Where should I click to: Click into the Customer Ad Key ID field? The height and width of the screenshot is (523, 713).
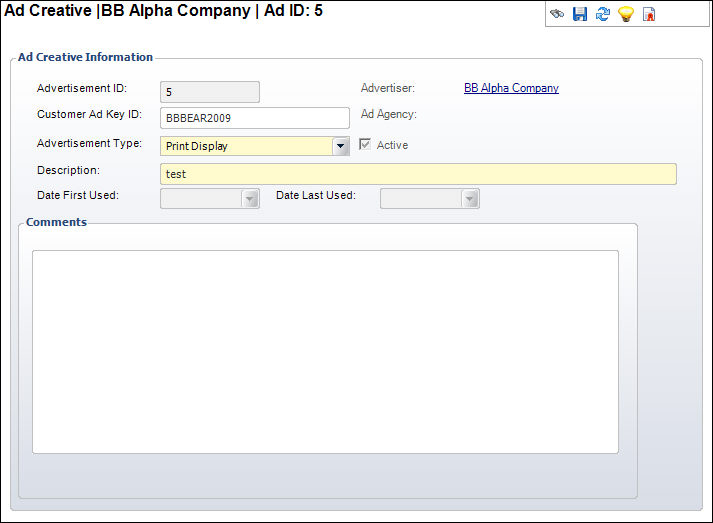(254, 118)
